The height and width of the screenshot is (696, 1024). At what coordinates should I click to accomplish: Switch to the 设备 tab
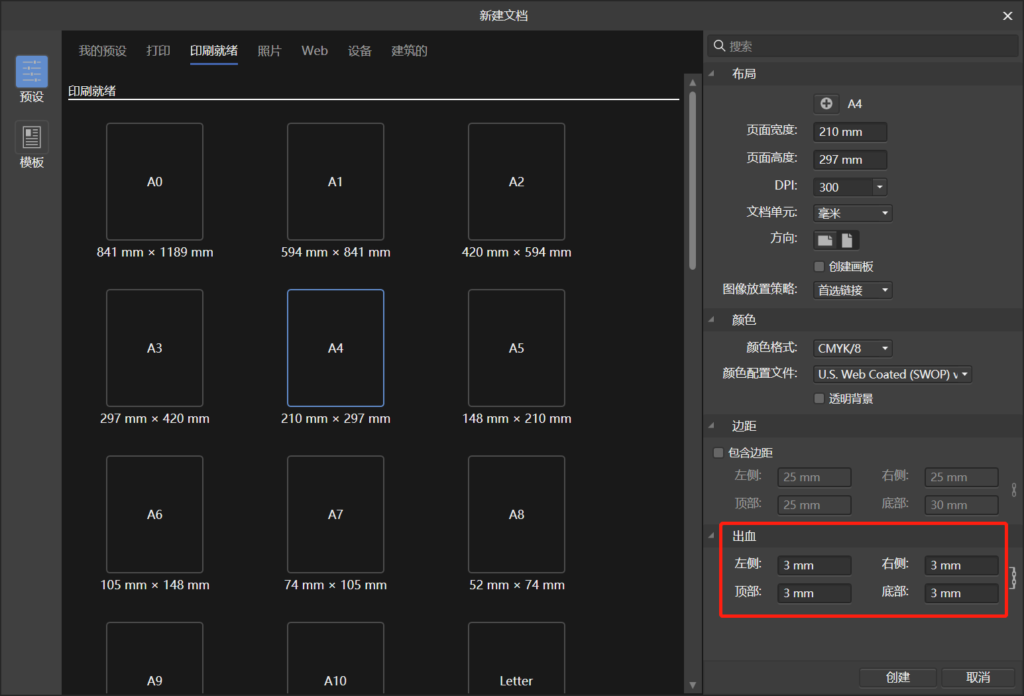pyautogui.click(x=359, y=51)
